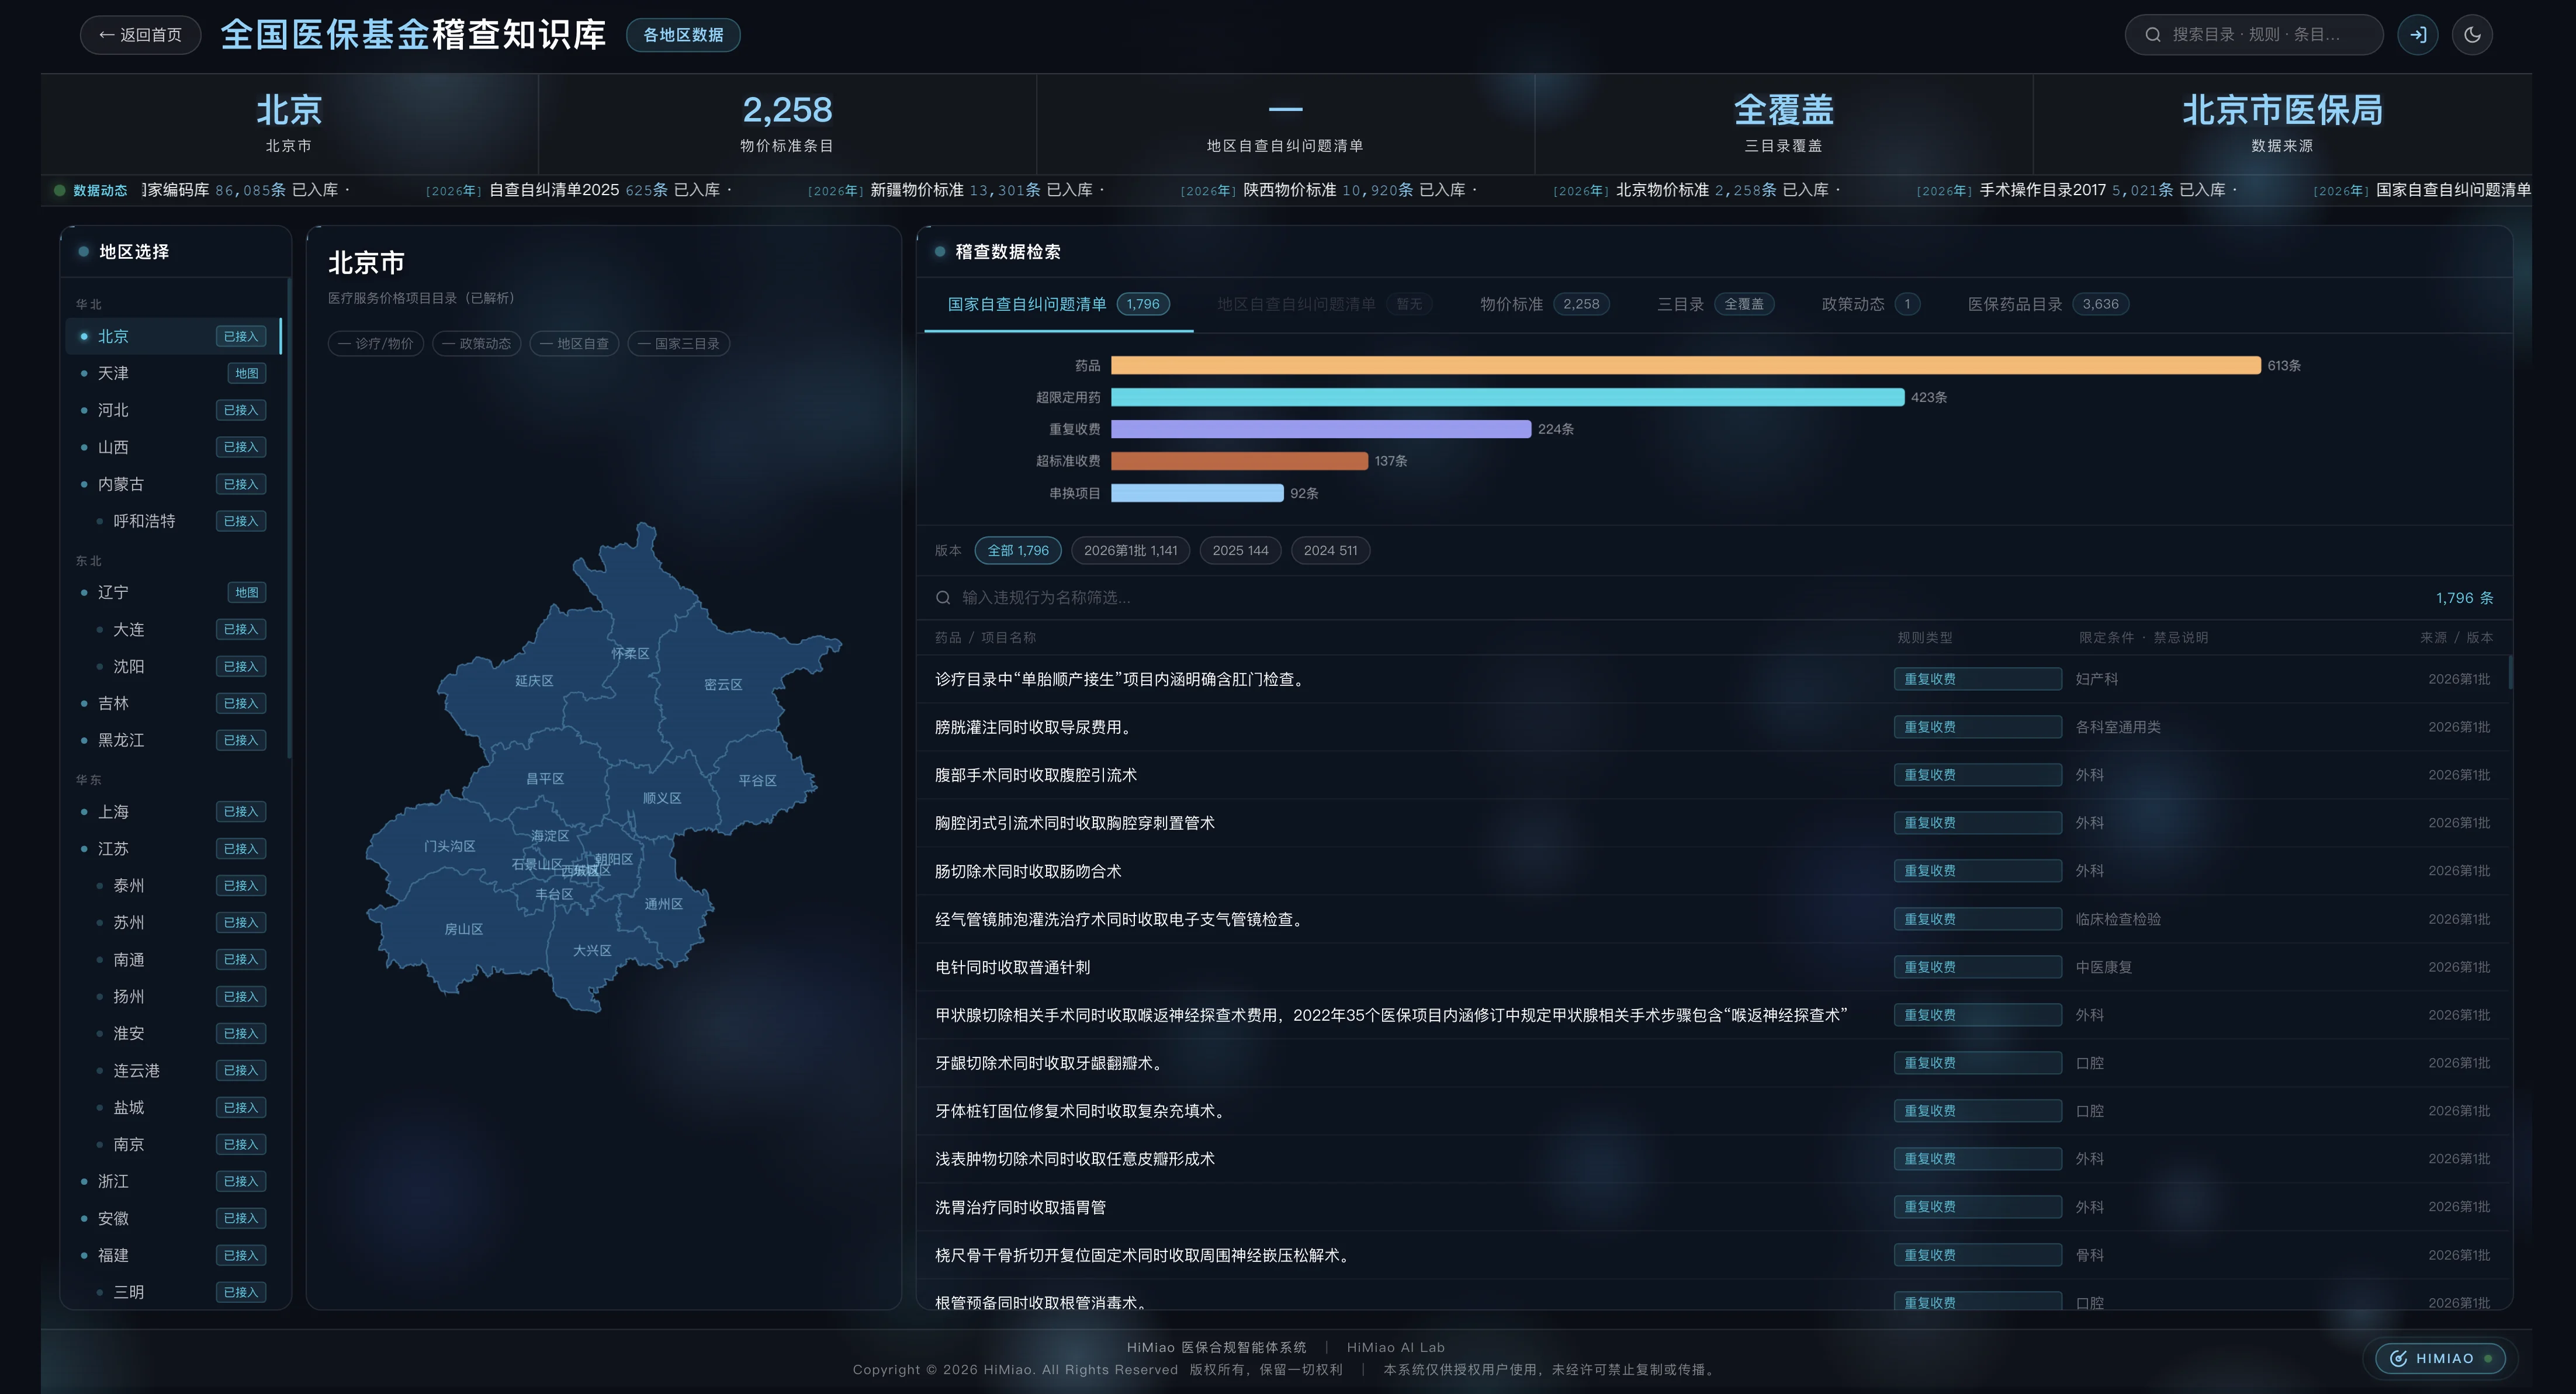The height and width of the screenshot is (1394, 2576).
Task: Click the search magnifier icon in the header
Action: click(2153, 35)
